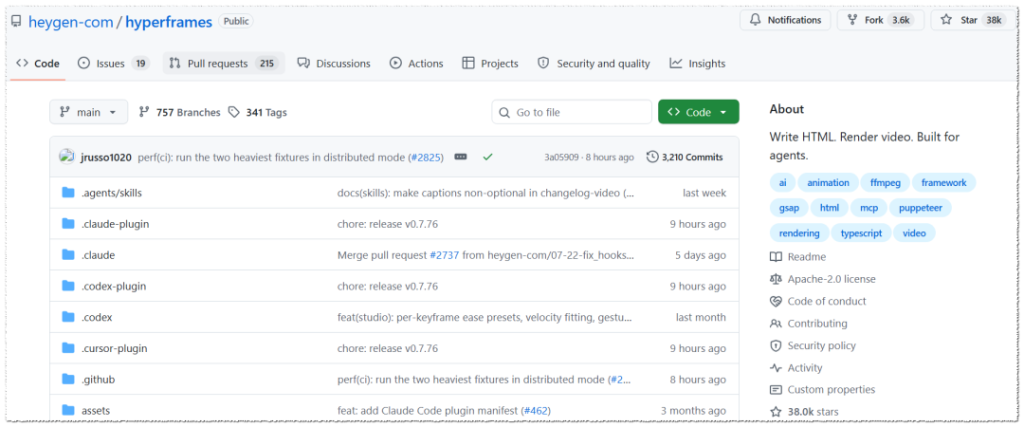View 3,210 Commits history
The height and width of the screenshot is (427, 1024).
pos(684,157)
